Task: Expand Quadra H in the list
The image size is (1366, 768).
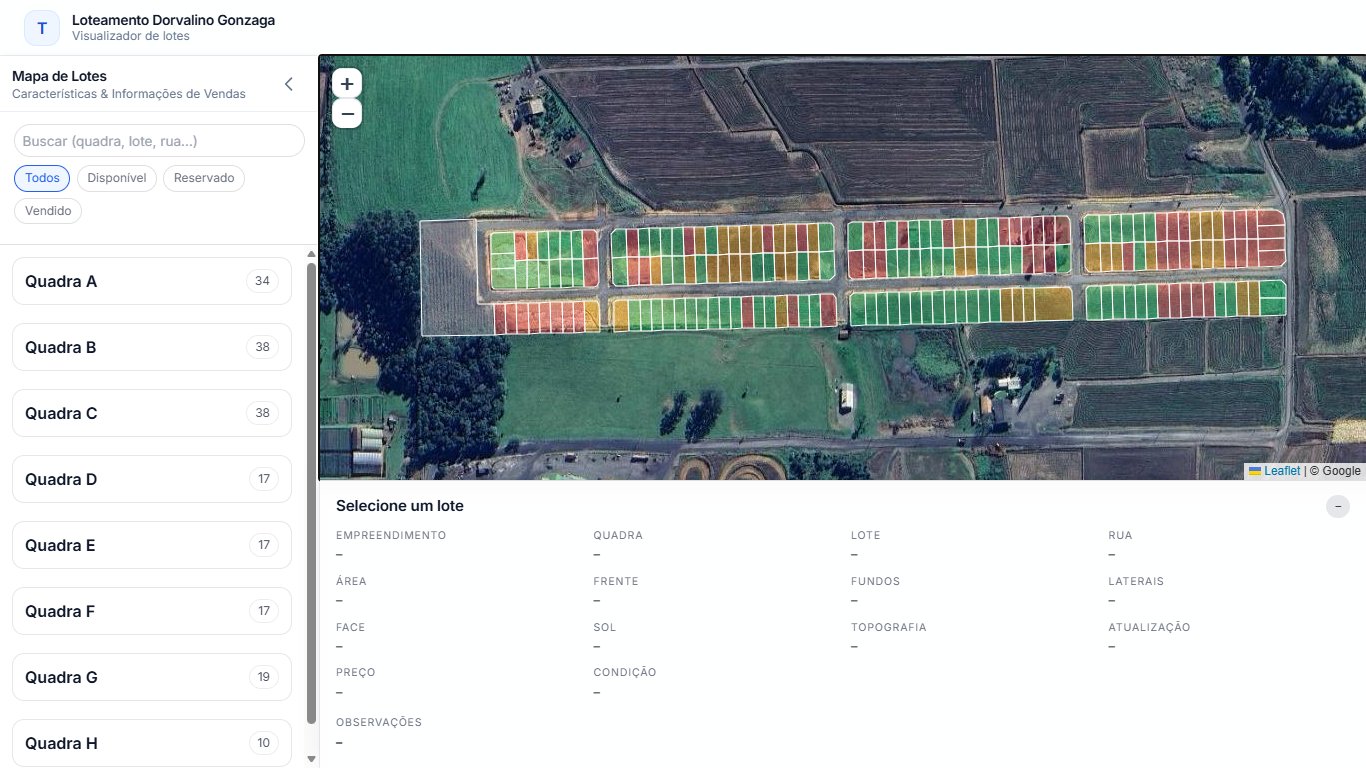Action: [x=152, y=743]
